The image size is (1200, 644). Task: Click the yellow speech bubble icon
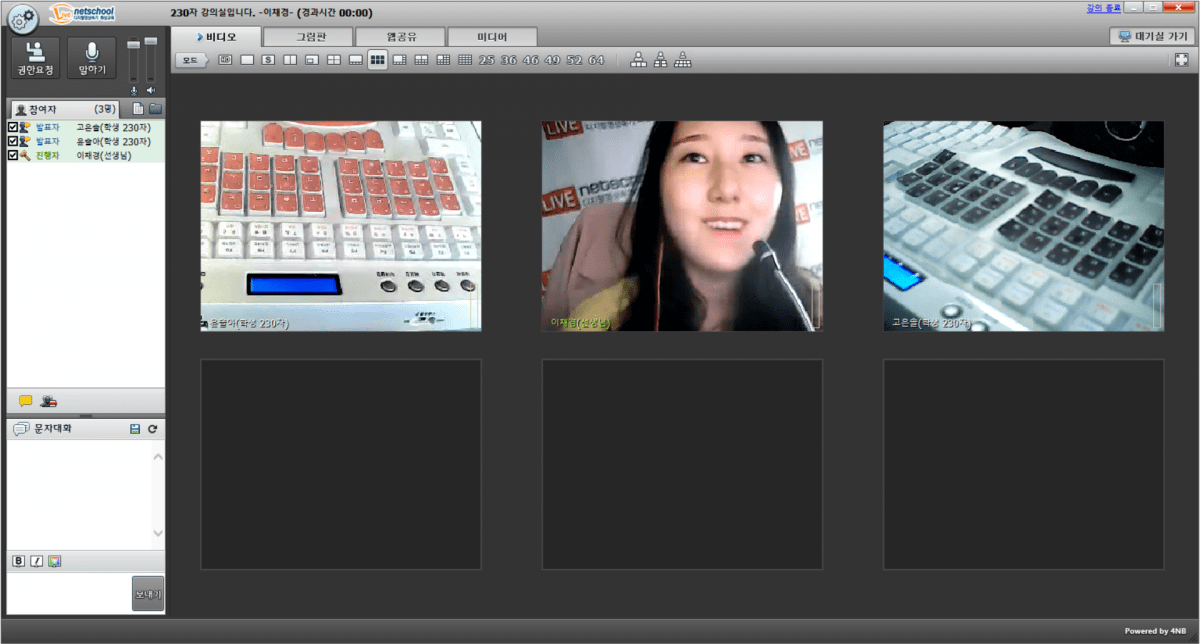26,401
